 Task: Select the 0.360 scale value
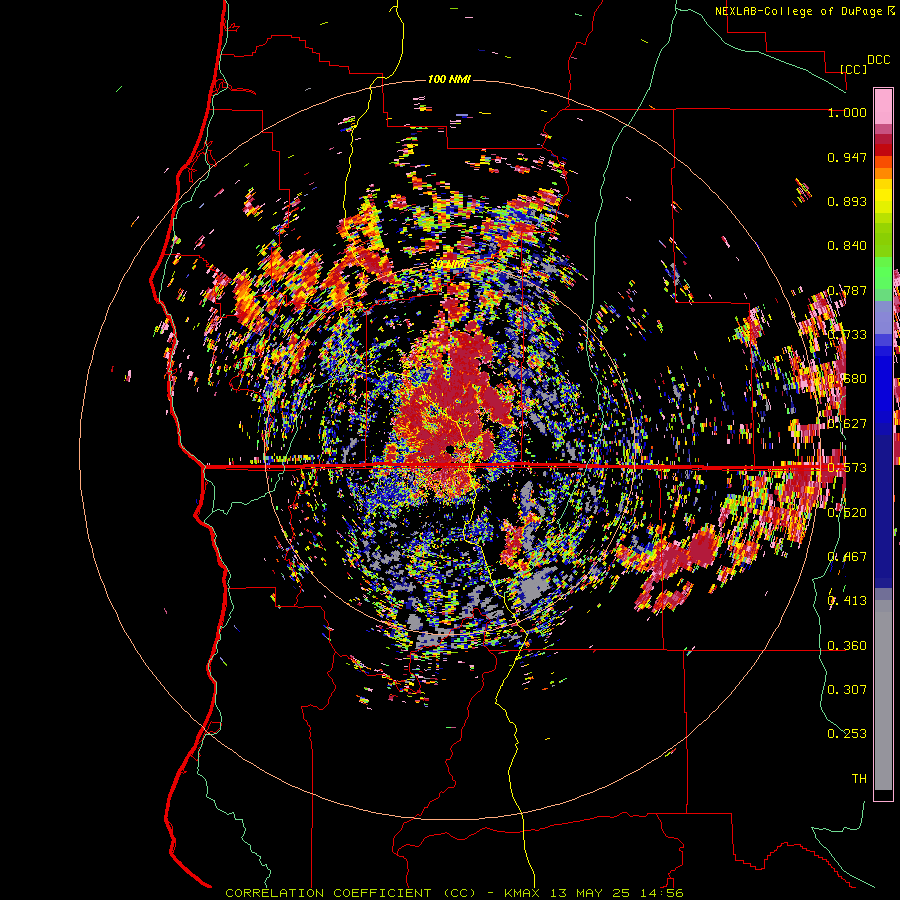click(x=847, y=646)
